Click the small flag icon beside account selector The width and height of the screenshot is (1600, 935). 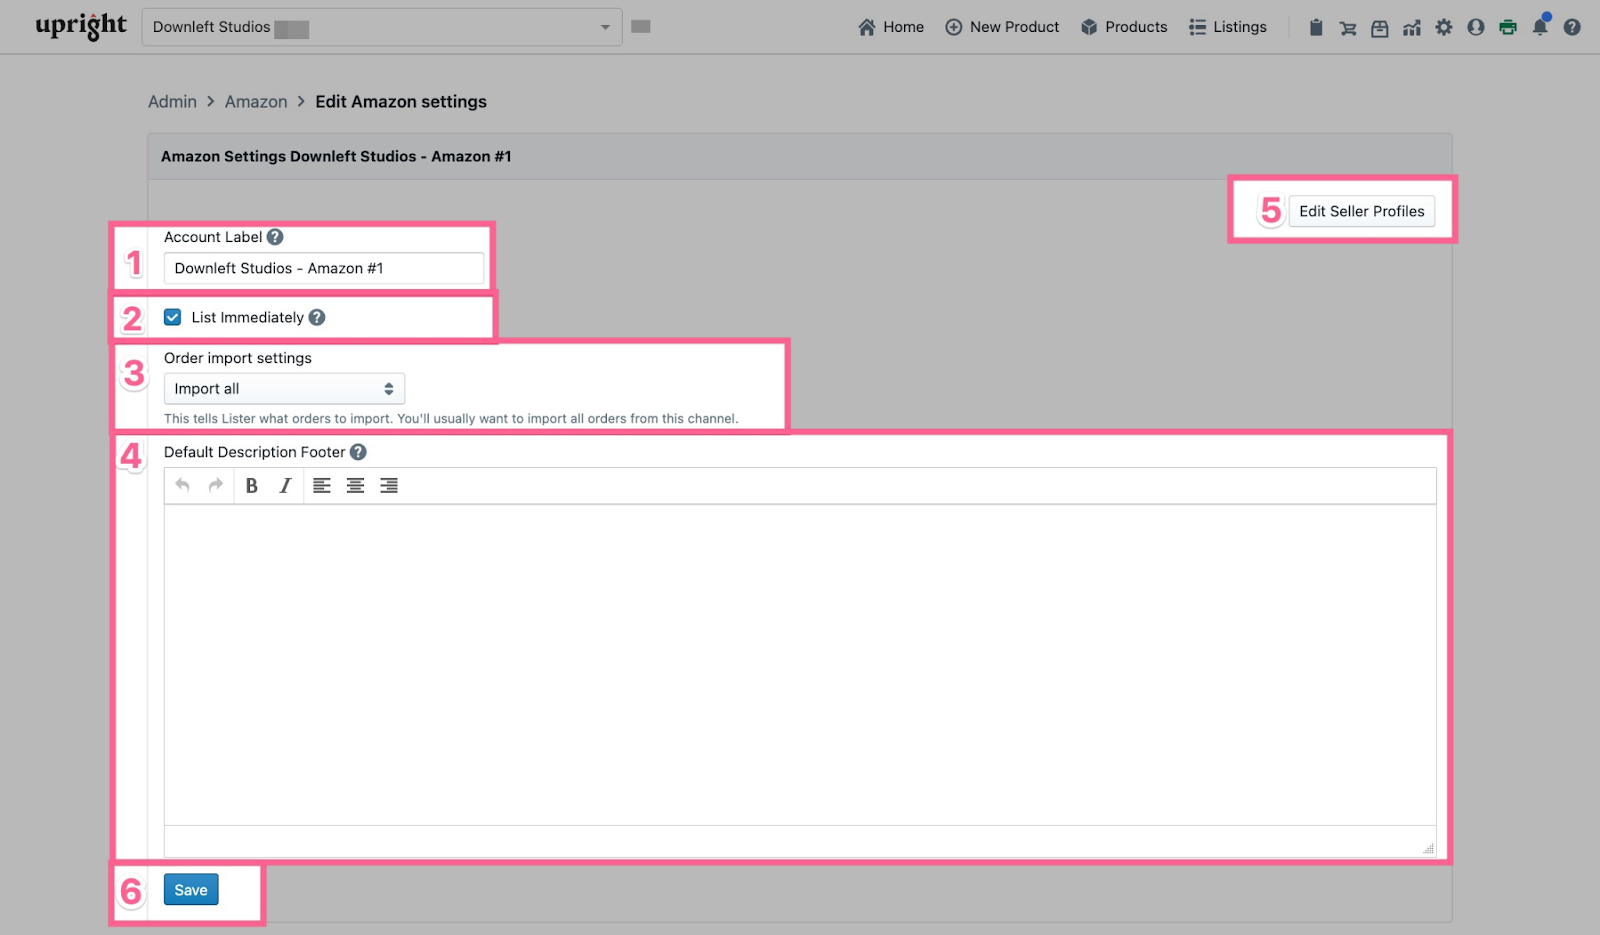coord(641,26)
